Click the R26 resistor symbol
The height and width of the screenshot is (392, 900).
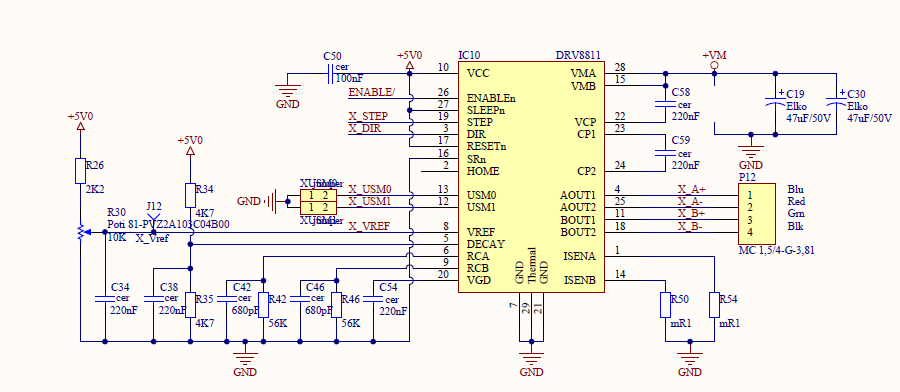80,170
